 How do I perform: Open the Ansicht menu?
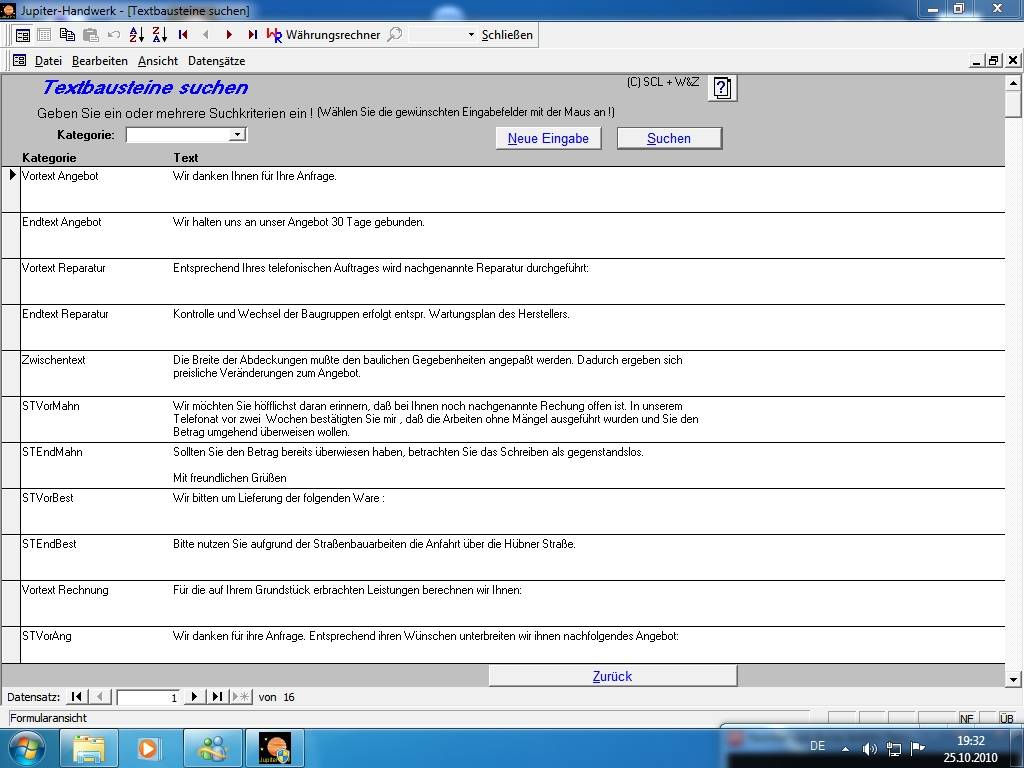(x=158, y=61)
